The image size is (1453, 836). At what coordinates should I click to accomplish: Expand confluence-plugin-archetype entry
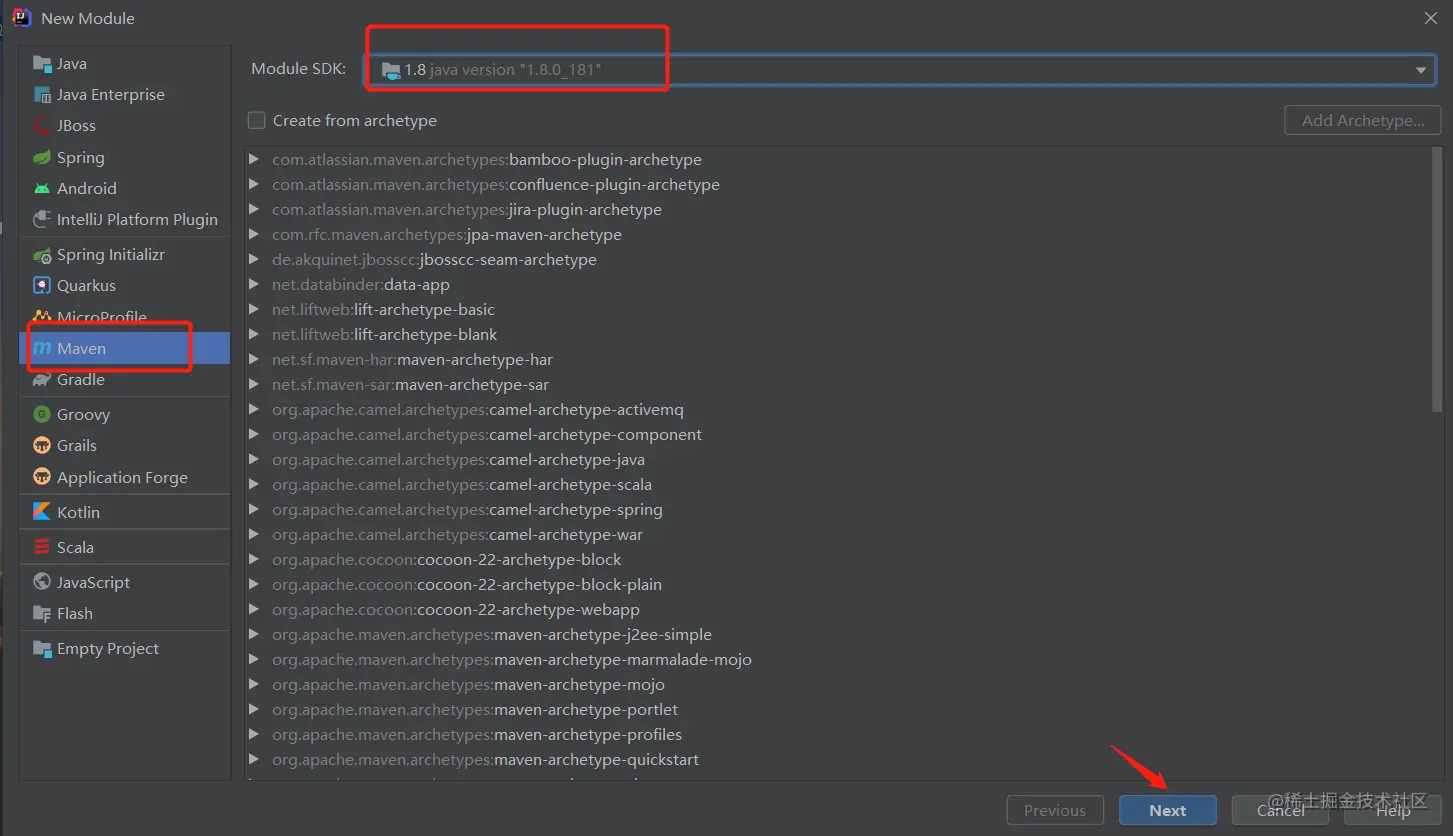[254, 185]
